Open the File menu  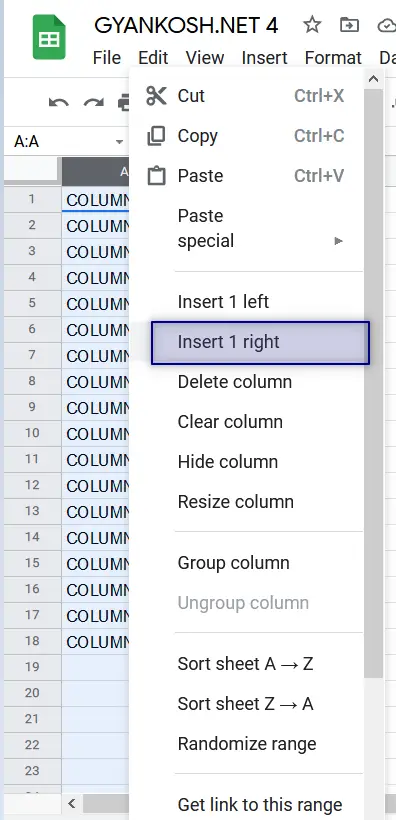coord(107,58)
